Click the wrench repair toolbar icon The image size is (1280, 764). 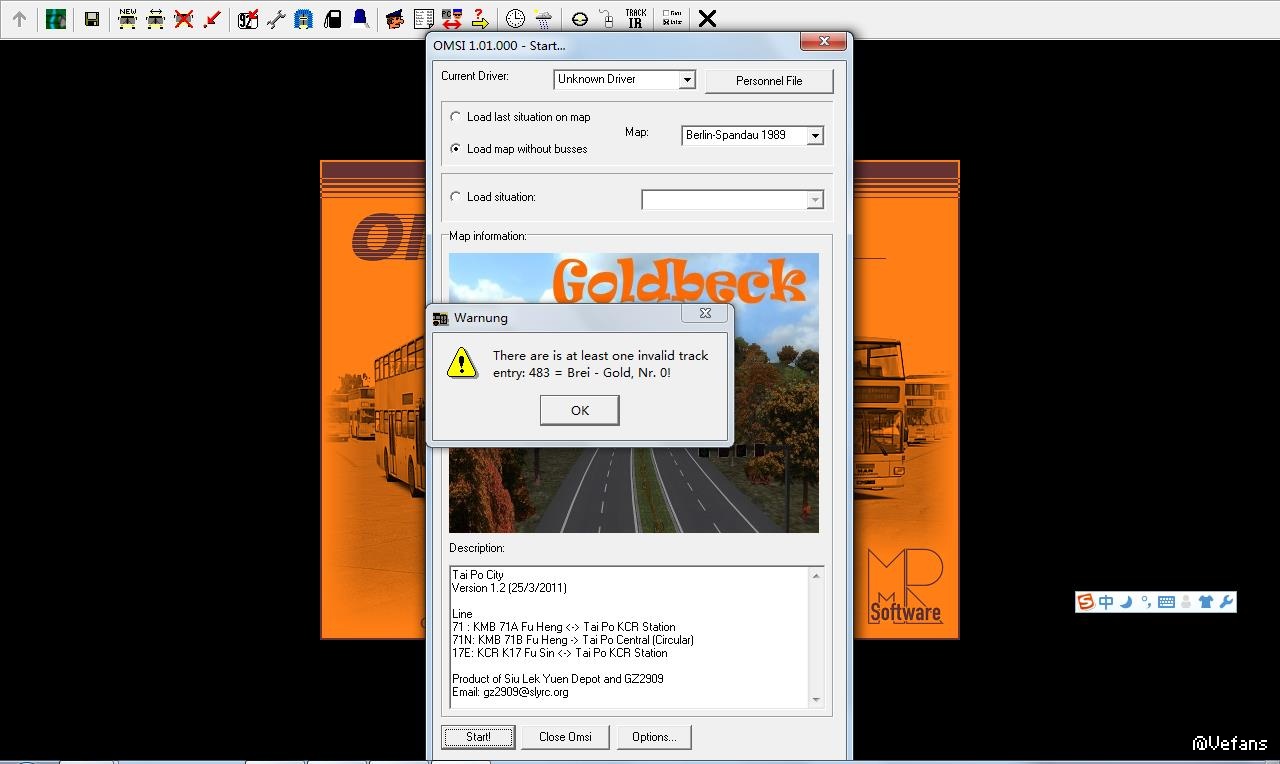276,19
